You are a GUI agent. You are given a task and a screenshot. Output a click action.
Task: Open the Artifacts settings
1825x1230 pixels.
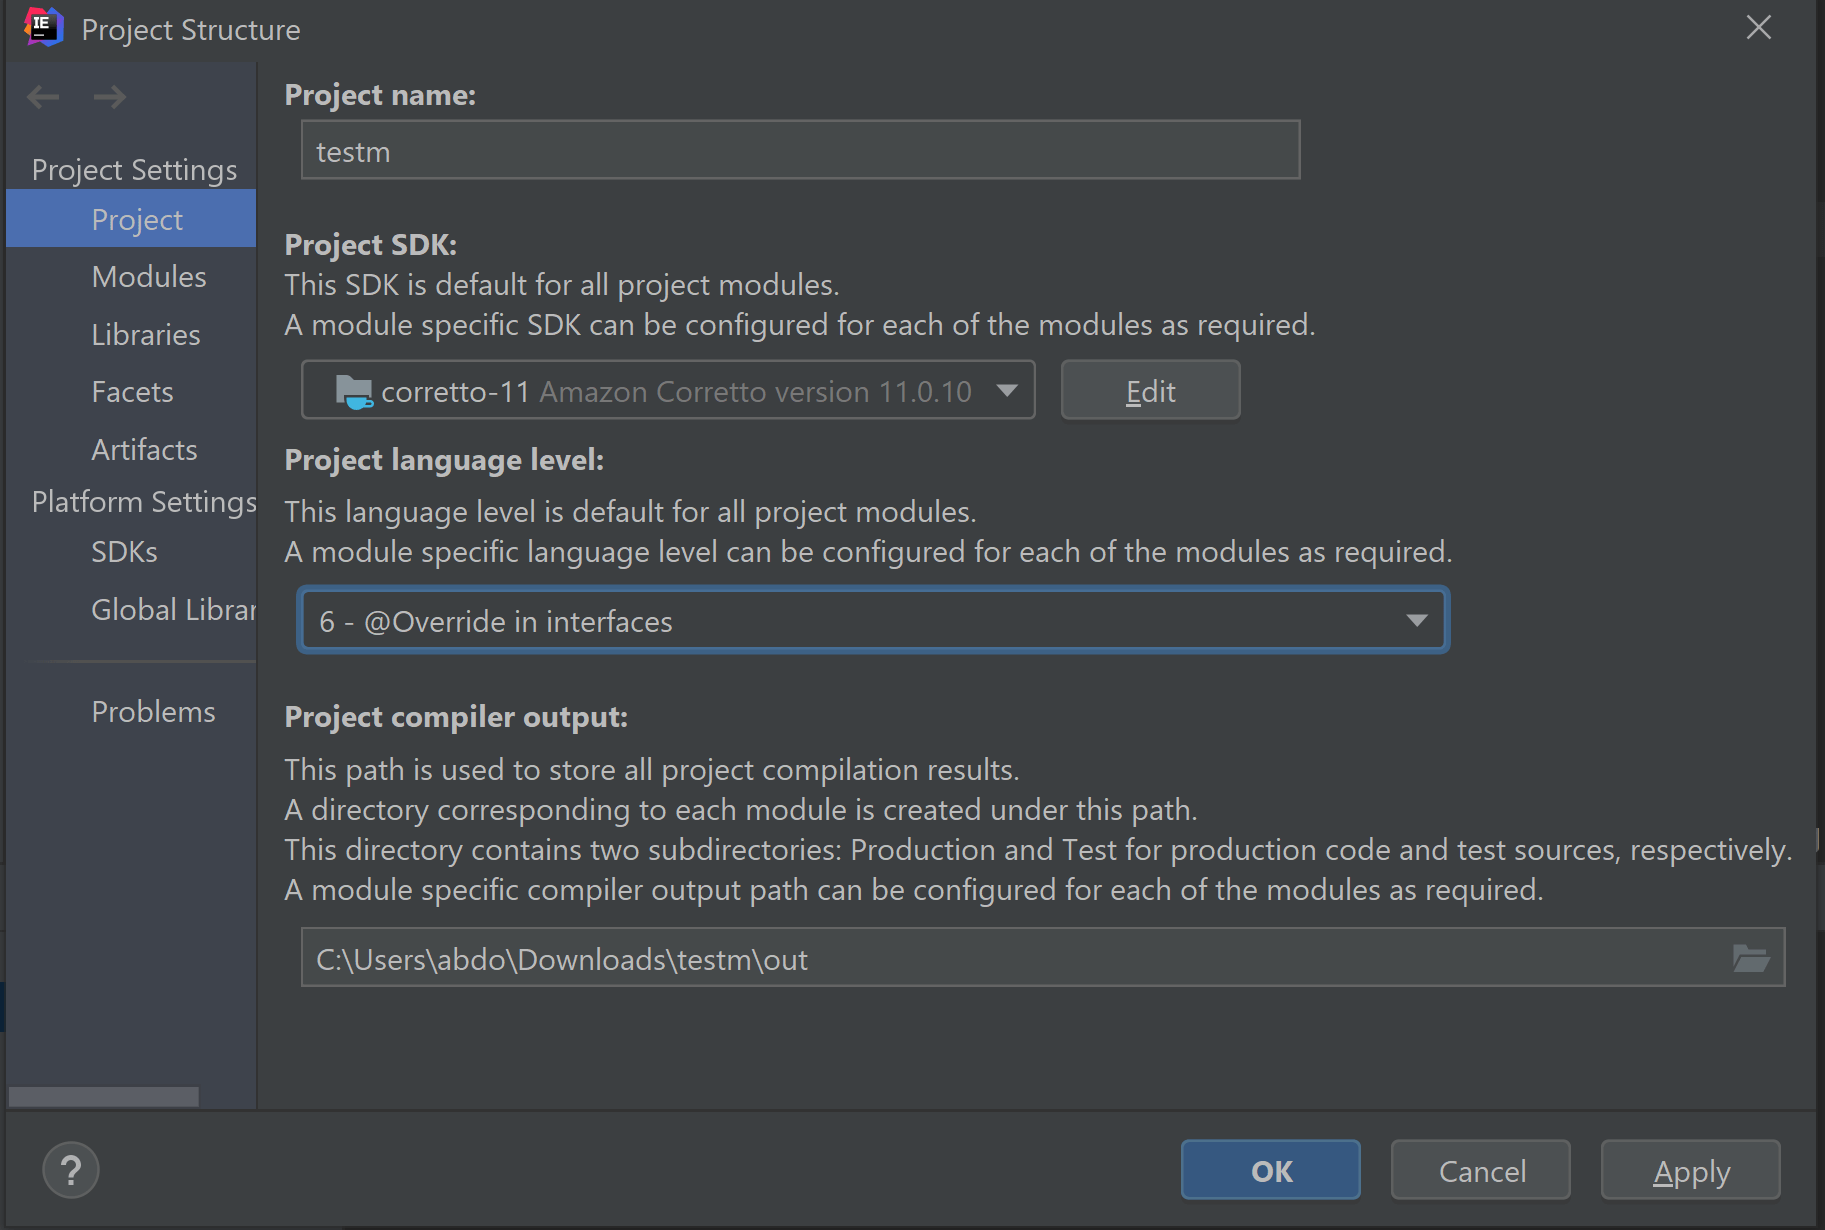tap(144, 449)
